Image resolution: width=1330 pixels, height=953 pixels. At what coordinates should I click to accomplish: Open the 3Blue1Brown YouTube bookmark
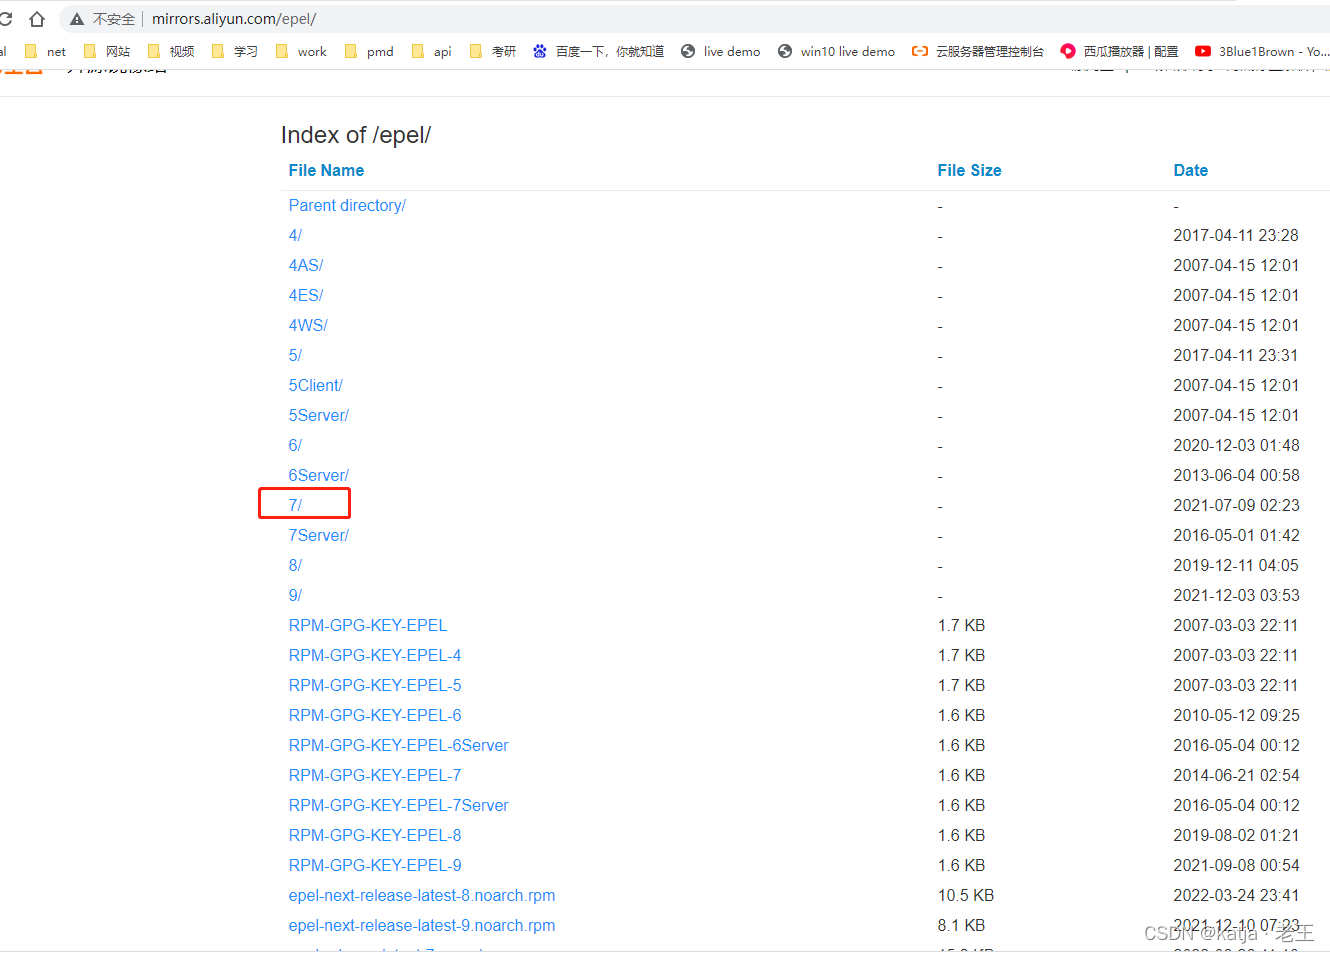(x=1263, y=51)
